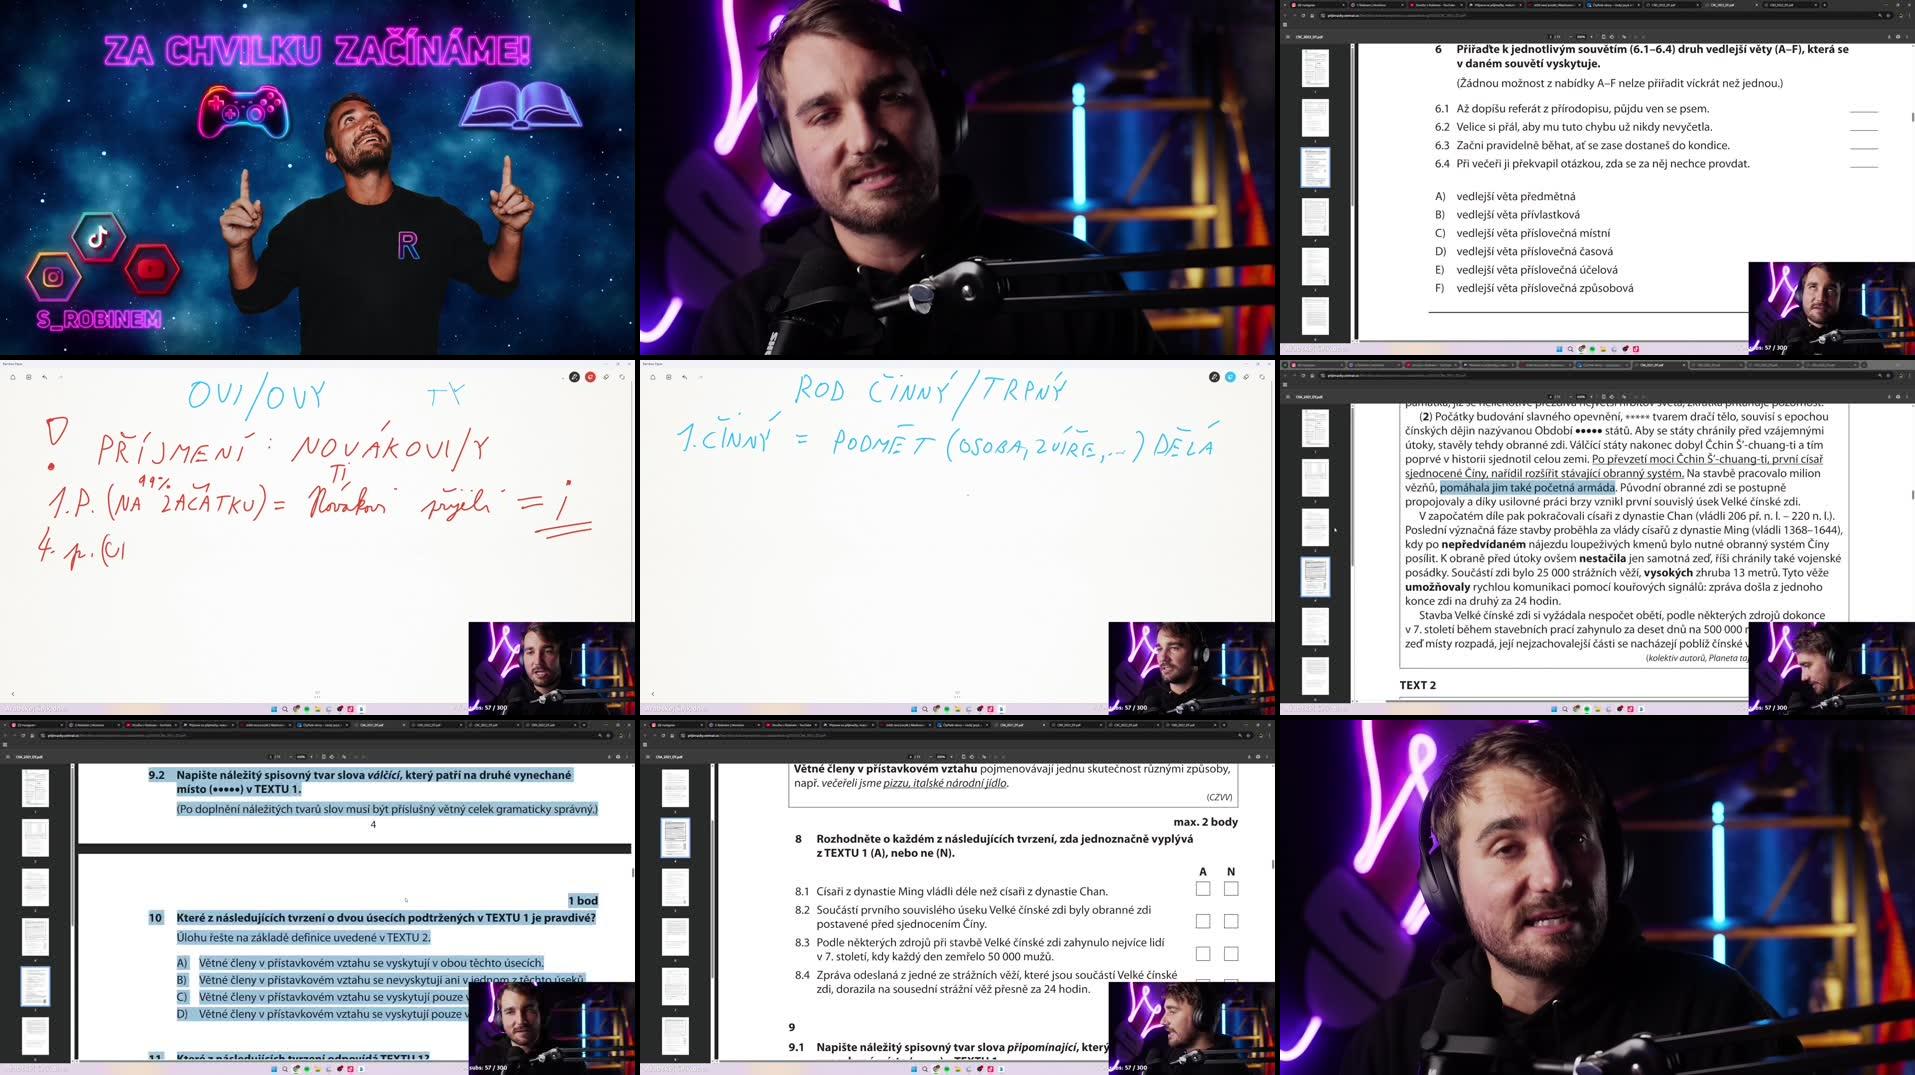1915x1075 pixels.
Task: Click the back navigation arrow in the browser
Action: (1286, 16)
